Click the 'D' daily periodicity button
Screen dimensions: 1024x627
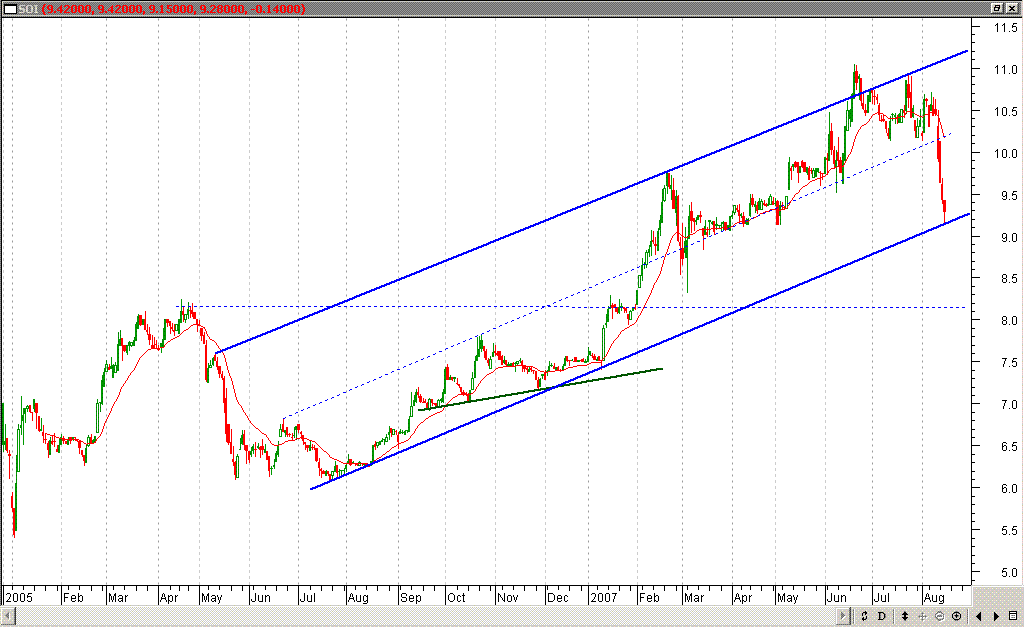pyautogui.click(x=882, y=616)
